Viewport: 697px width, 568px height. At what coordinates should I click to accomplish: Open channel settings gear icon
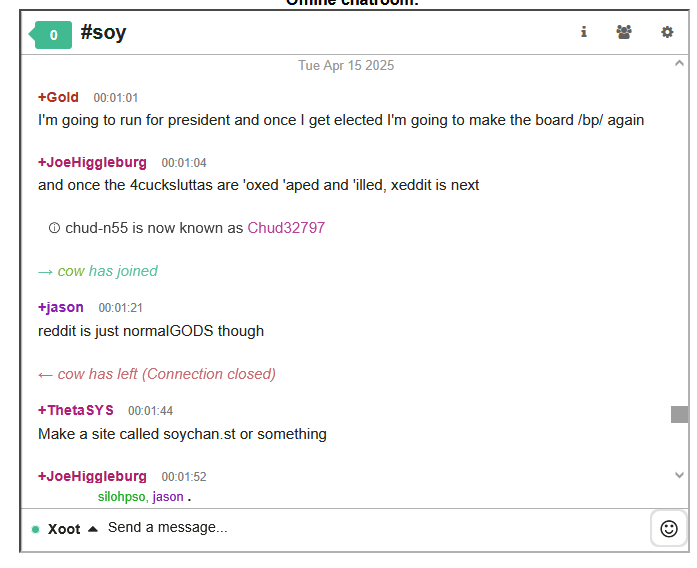667,32
